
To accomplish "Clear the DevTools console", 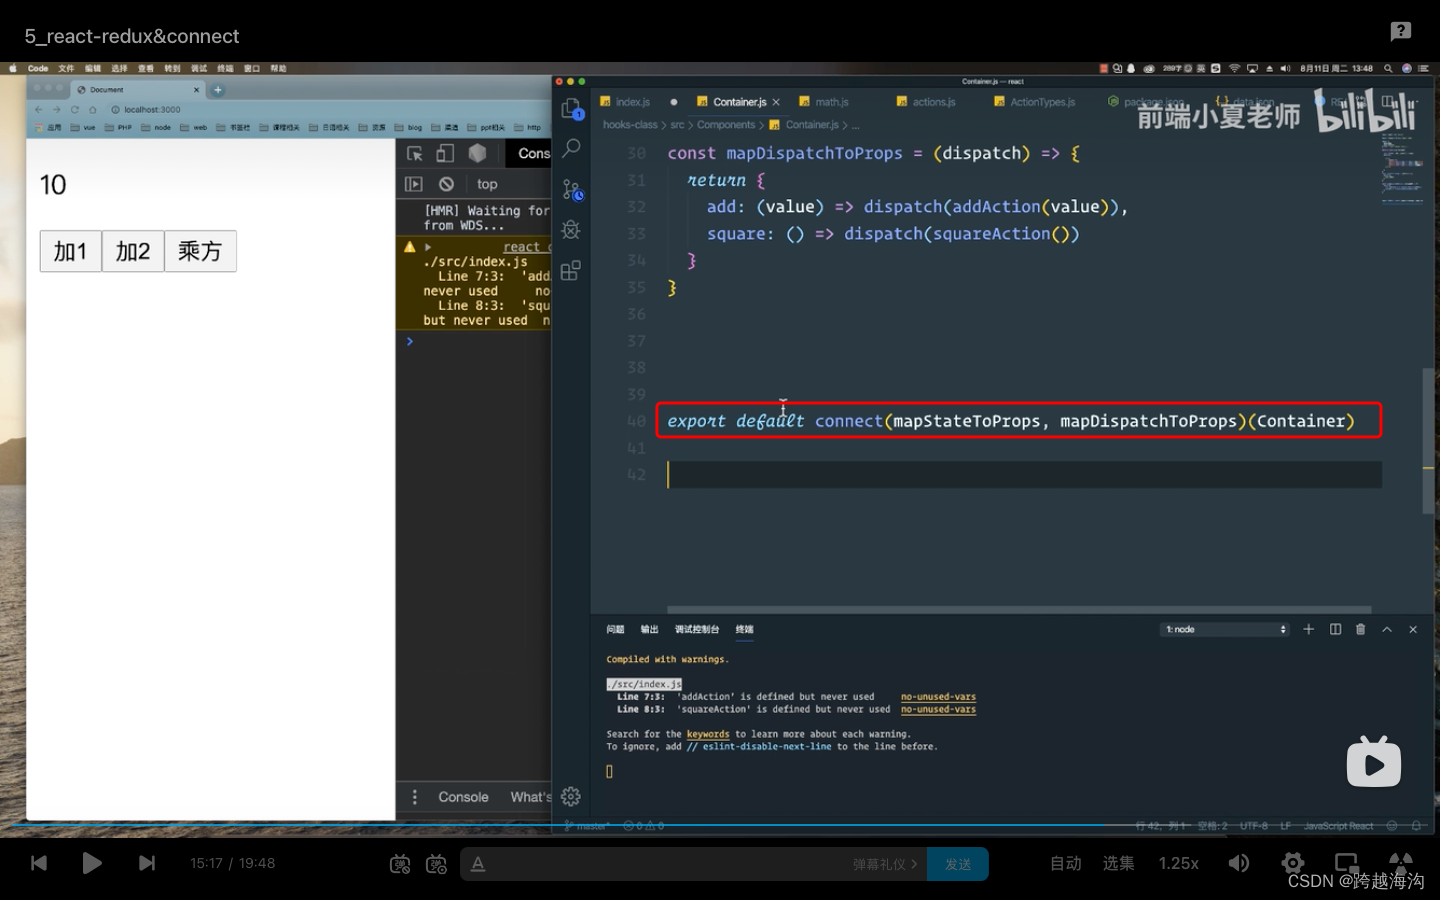I will (446, 184).
